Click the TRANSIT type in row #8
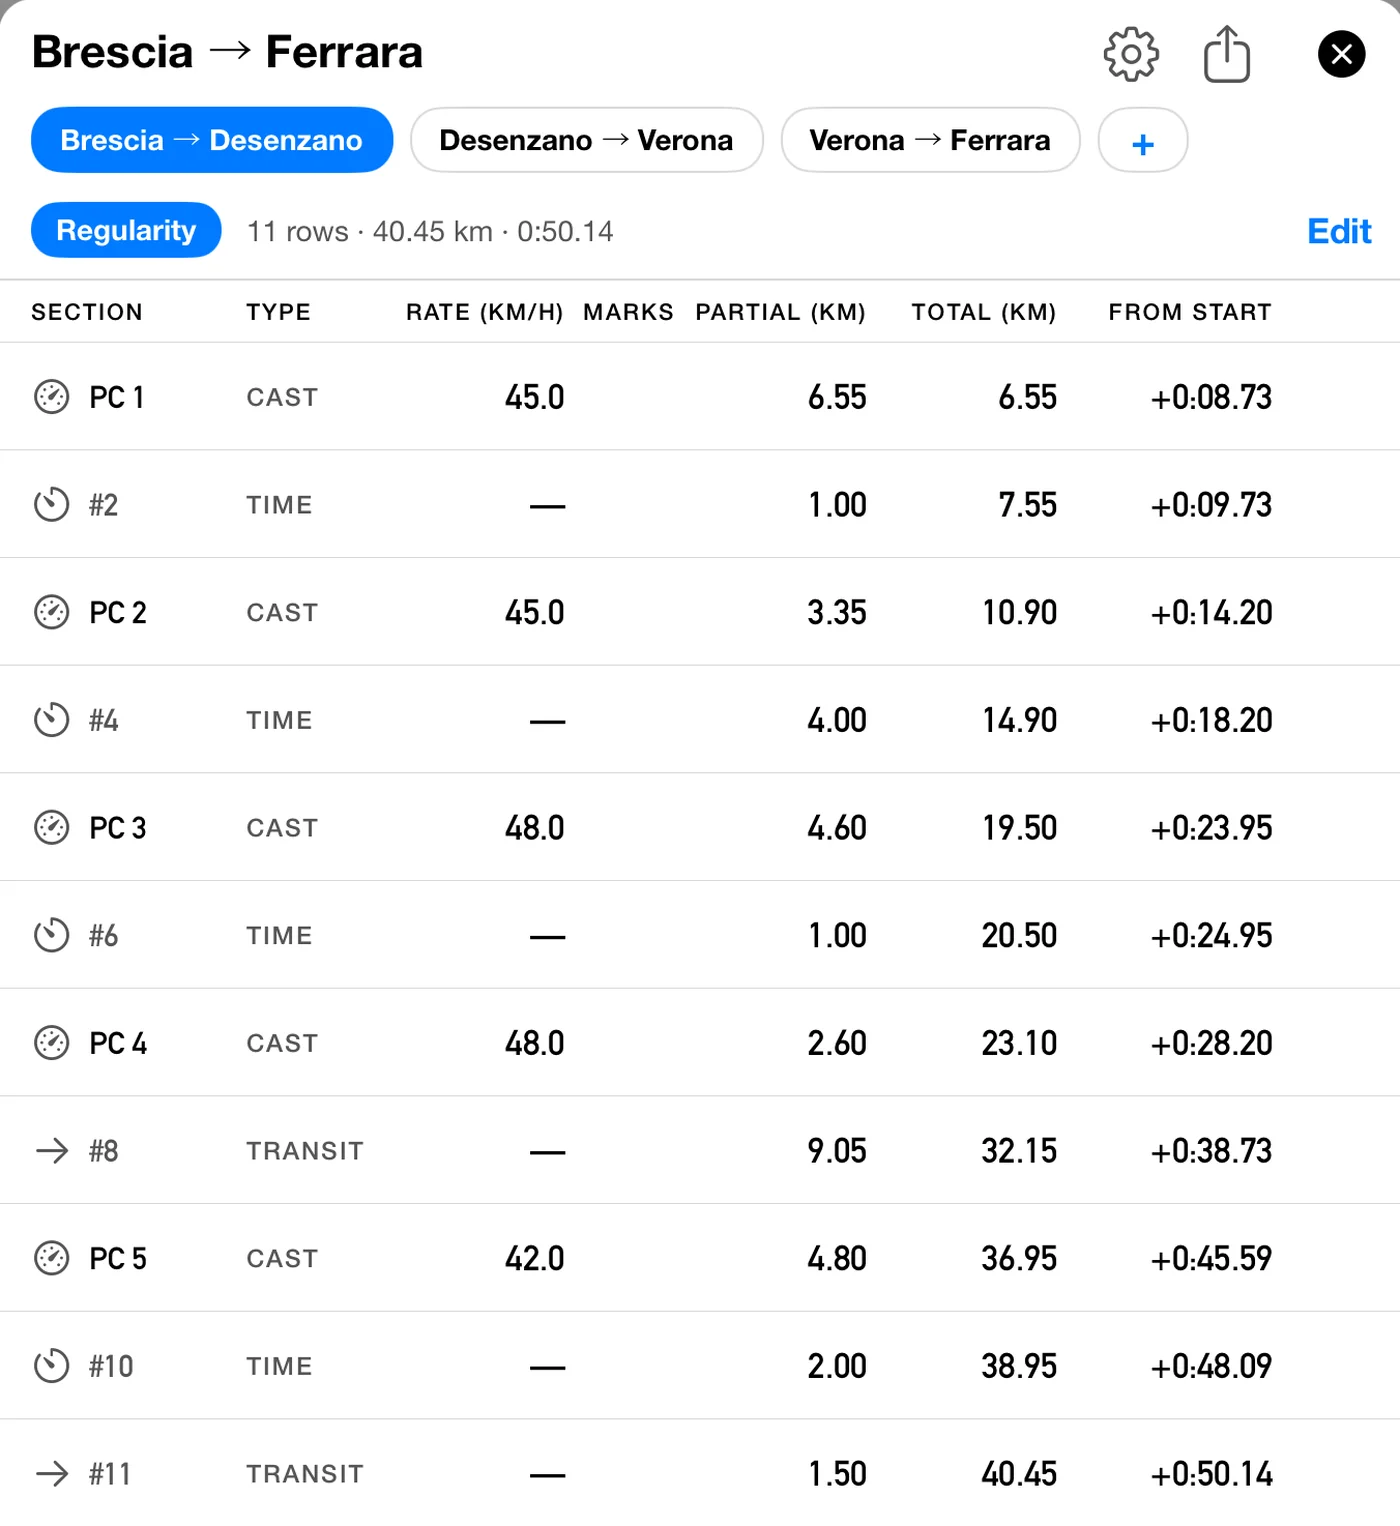Screen dimensions: 1400x1526 305,1151
